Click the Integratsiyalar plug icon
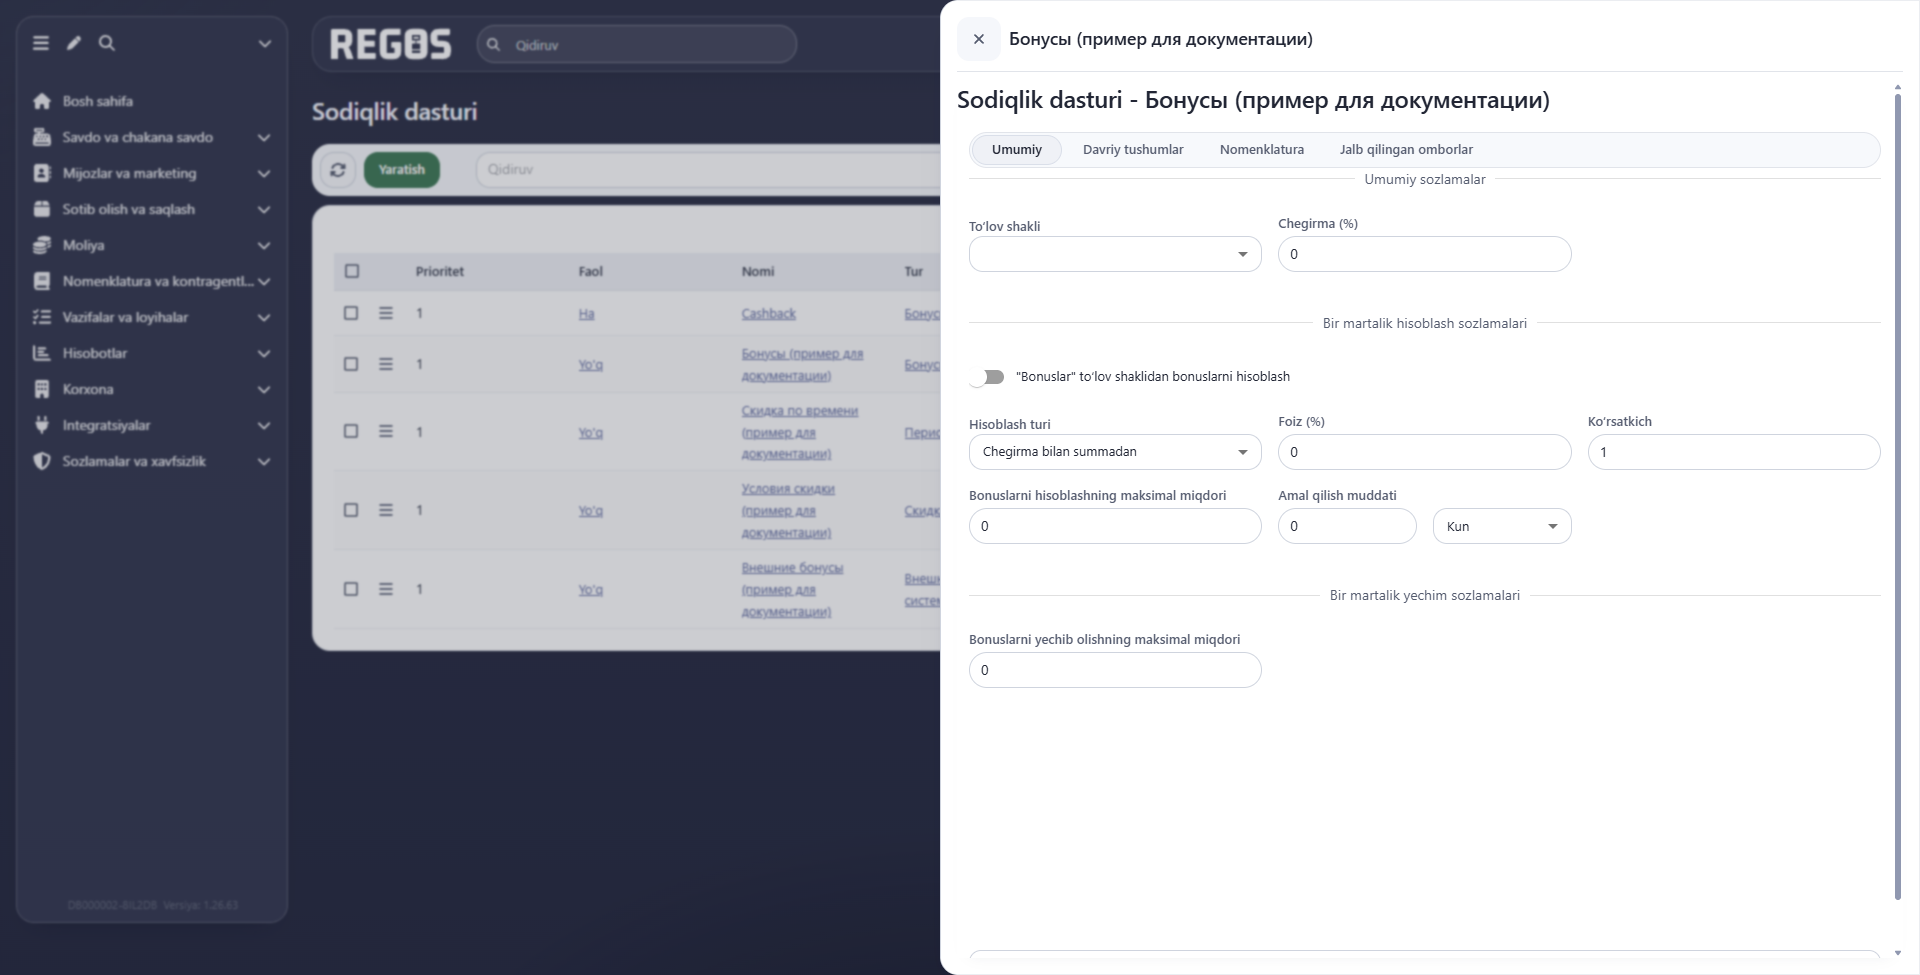Screen dimensions: 1920x975 tap(42, 425)
